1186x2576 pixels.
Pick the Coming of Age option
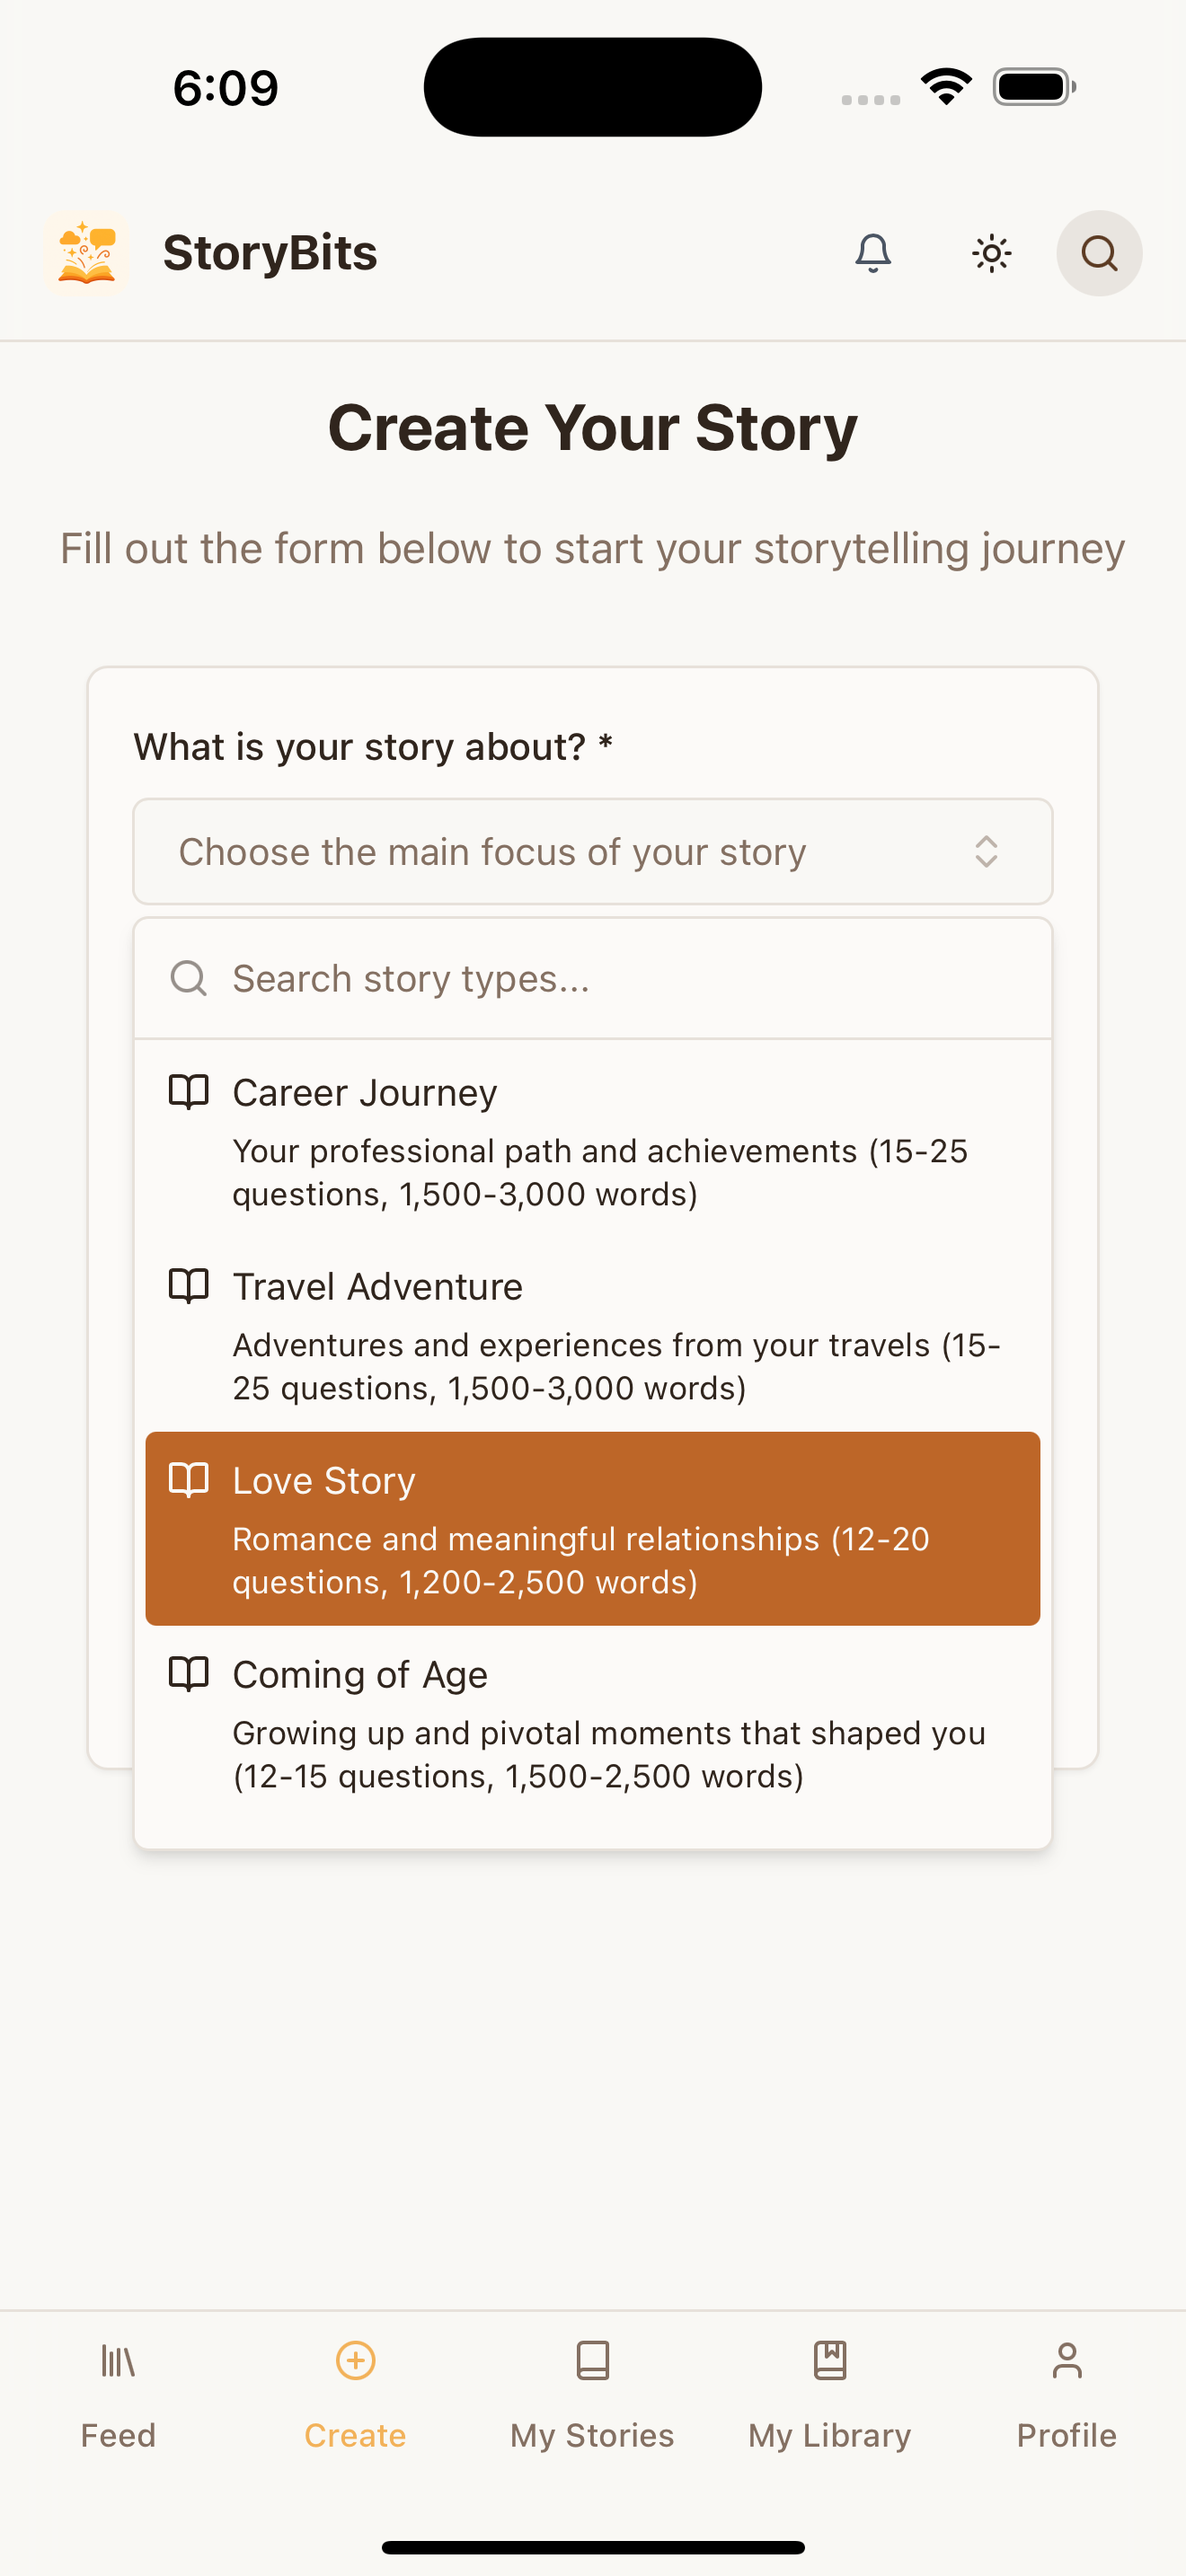click(592, 1723)
